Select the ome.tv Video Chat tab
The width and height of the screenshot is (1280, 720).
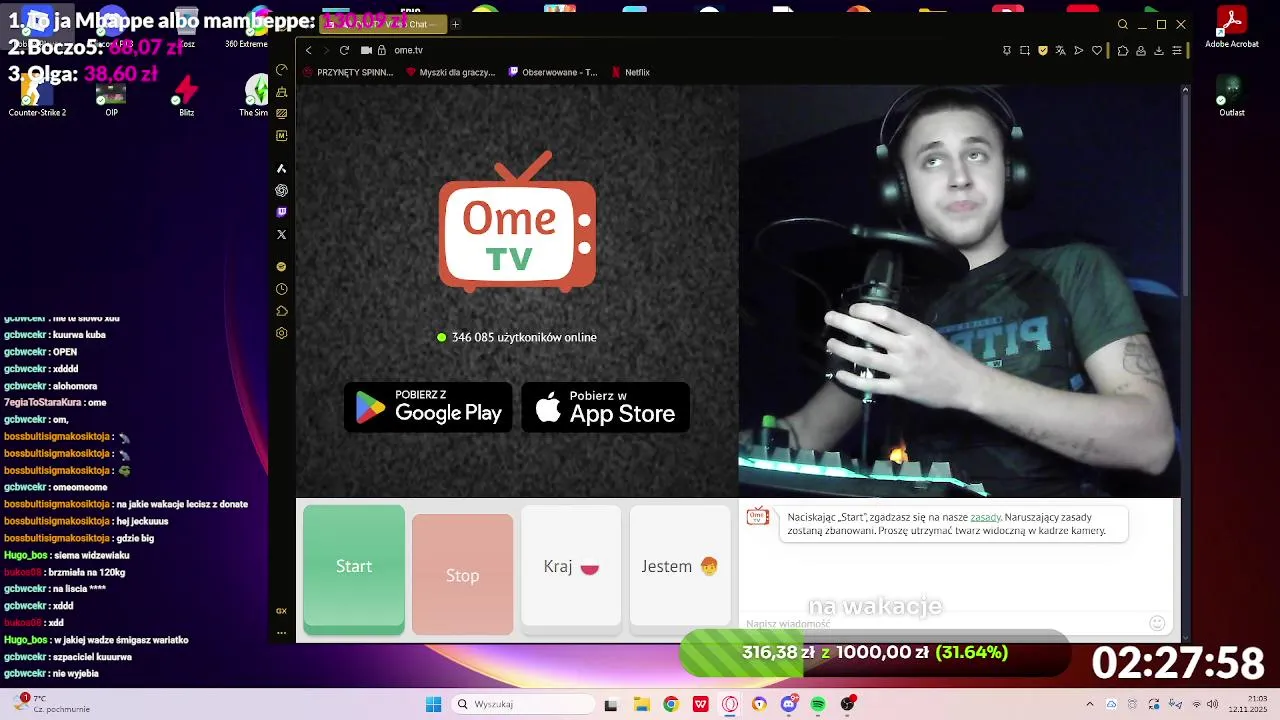coord(381,24)
